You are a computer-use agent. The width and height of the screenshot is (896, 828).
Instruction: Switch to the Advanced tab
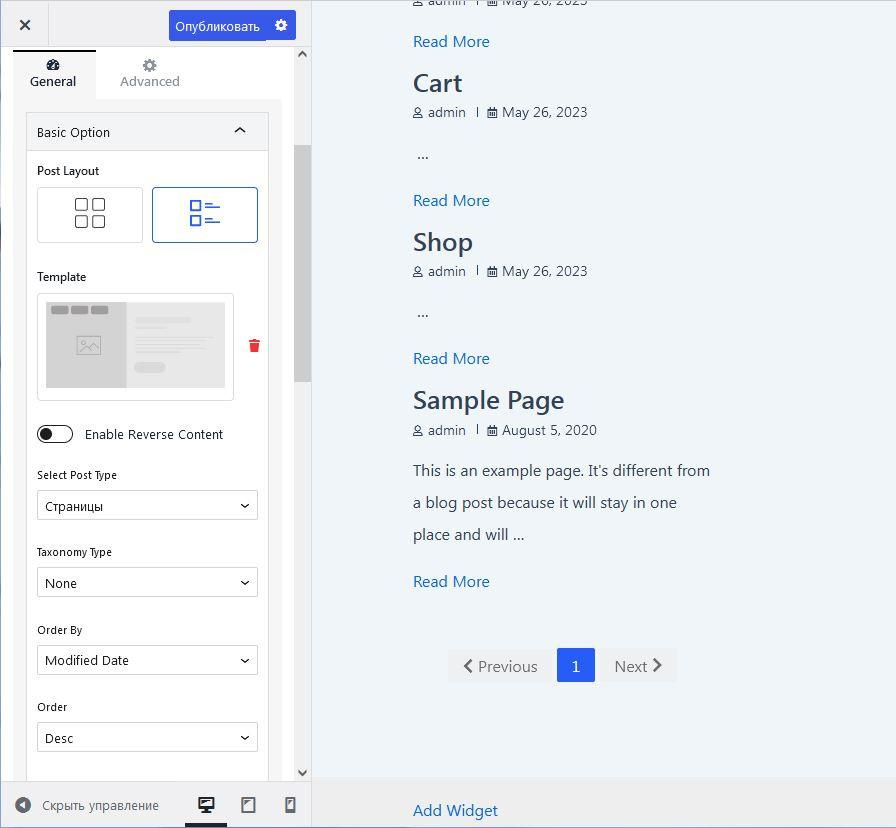[x=150, y=74]
